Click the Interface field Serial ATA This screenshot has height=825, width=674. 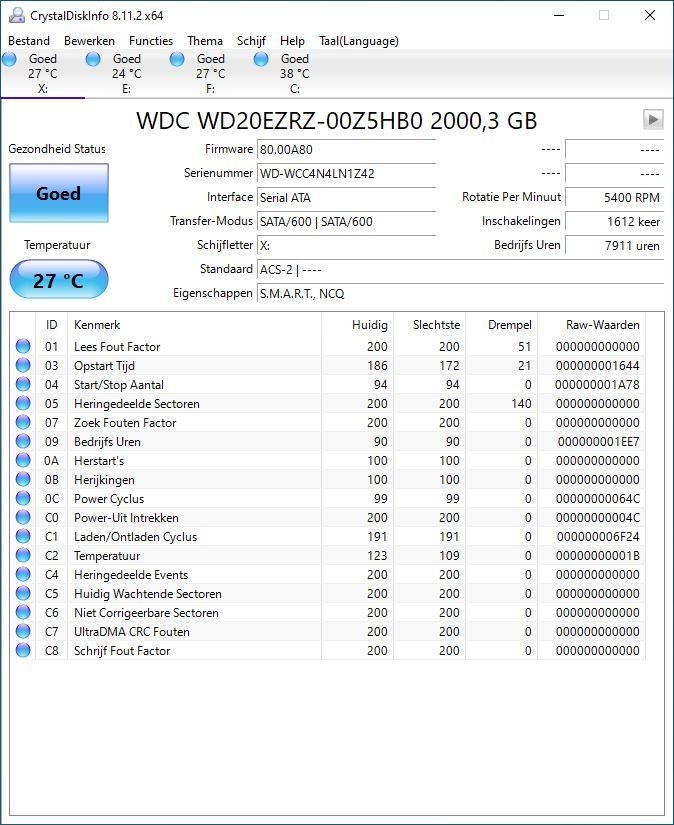click(x=346, y=197)
